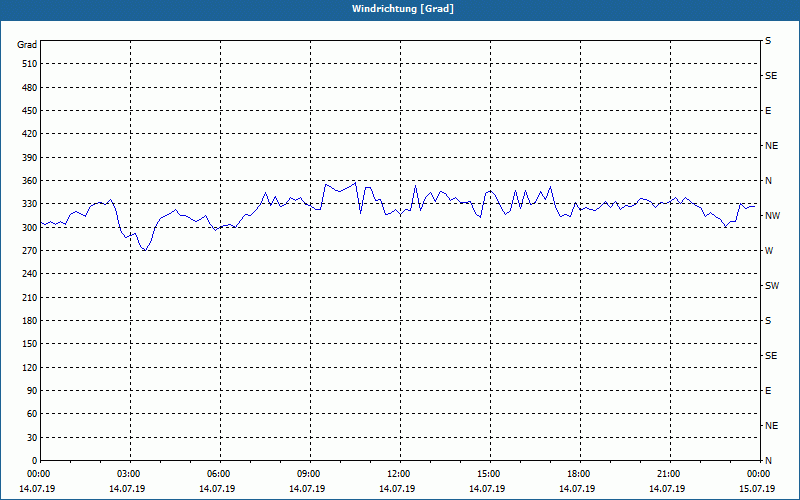This screenshot has width=800, height=500.
Task: Select the 60 value on the degree axis
Action: [x=32, y=414]
